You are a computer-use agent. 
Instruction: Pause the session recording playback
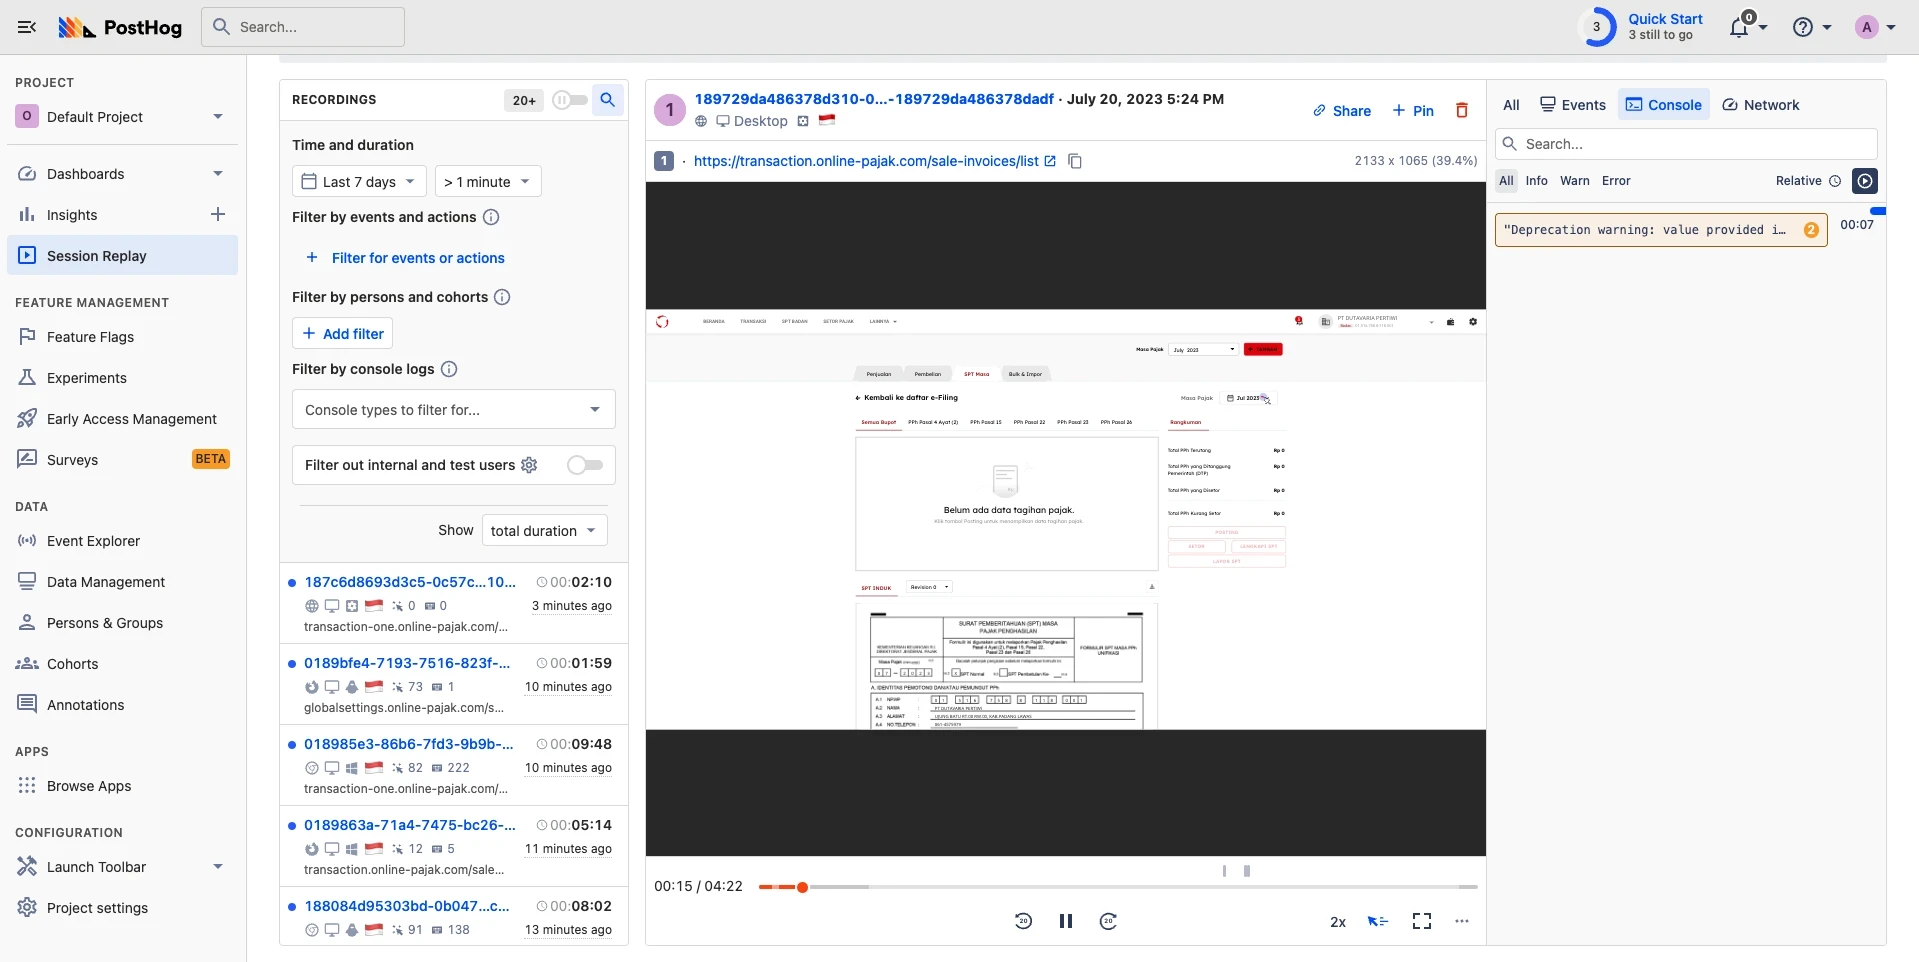1066,921
